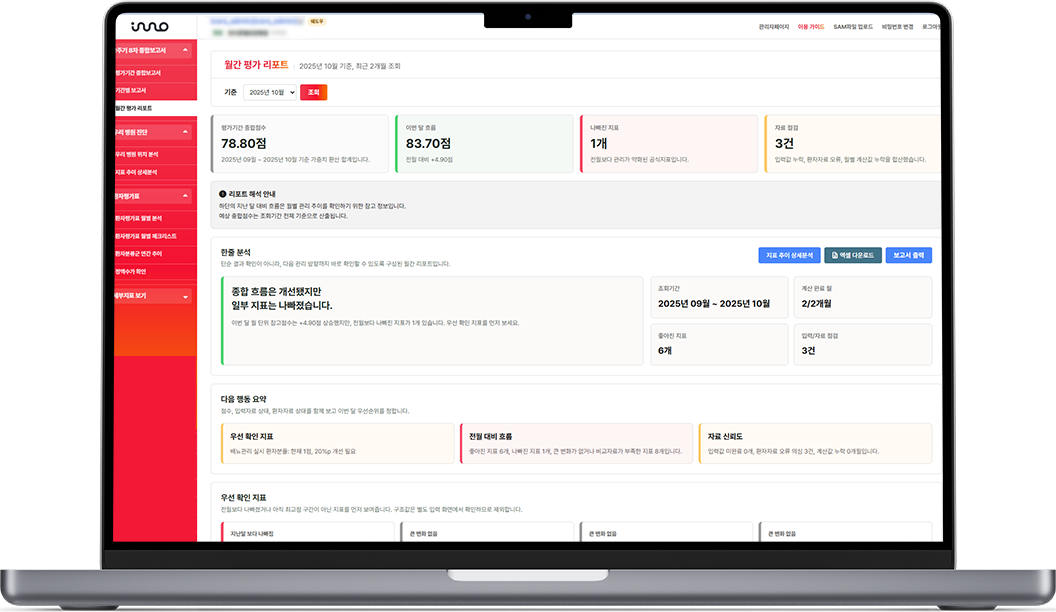Viewport: 1056px width, 612px height.
Task: Open the 이용 가이드 link
Action: [x=811, y=27]
